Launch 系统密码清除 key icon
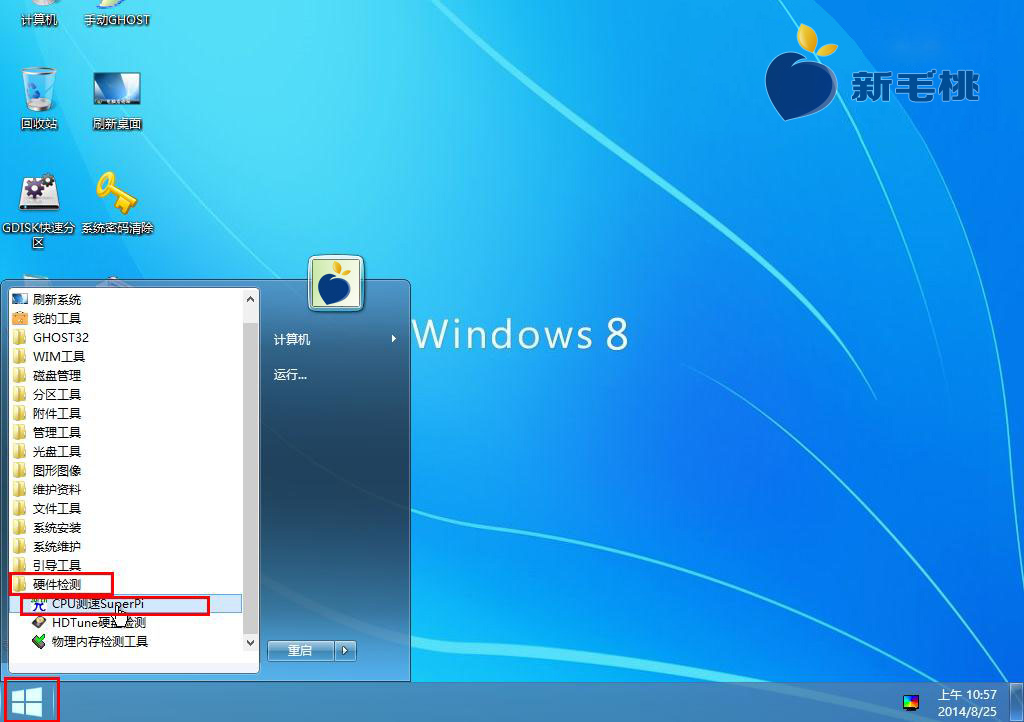 pos(117,203)
